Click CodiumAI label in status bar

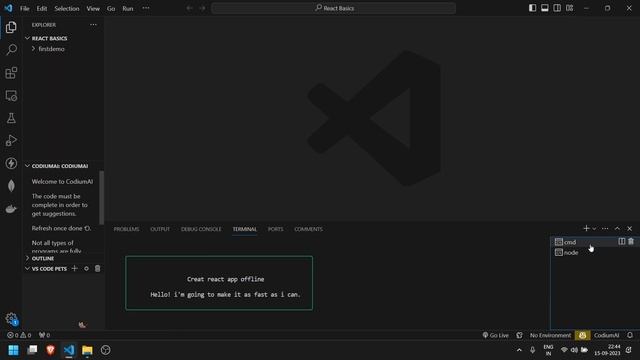(607, 335)
